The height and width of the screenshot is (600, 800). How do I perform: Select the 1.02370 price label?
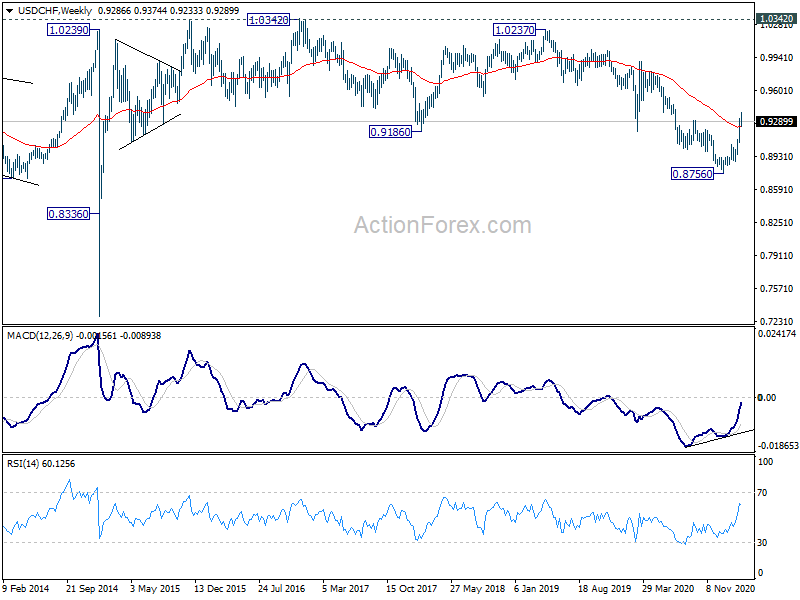(515, 30)
